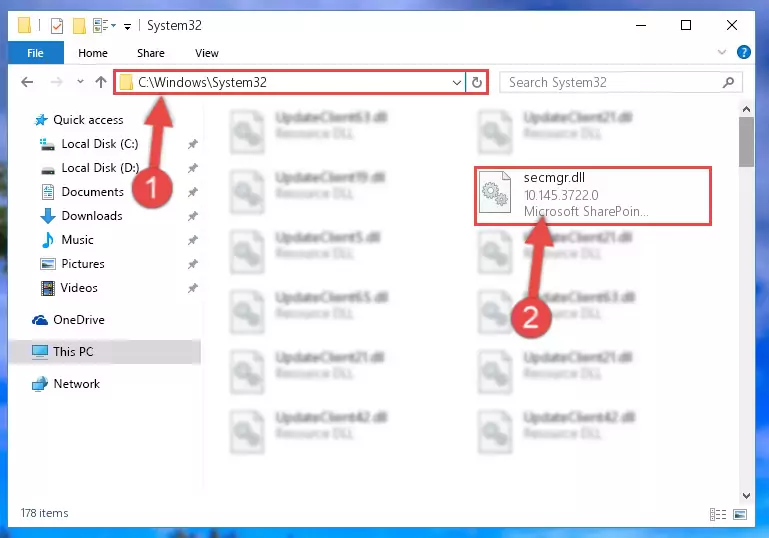Click the New folder toolbar icon
The image size is (769, 538).
79,25
